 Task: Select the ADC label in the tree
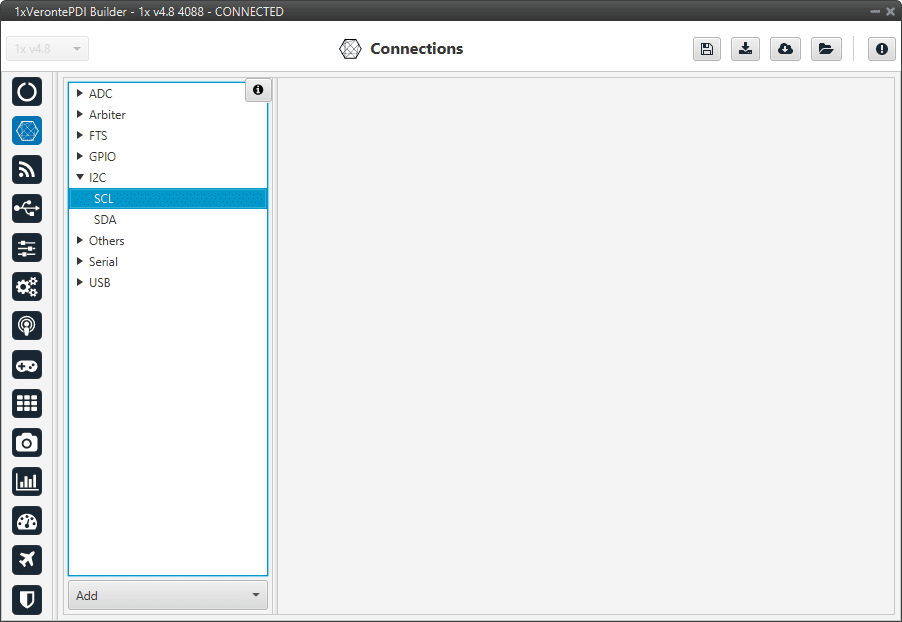[101, 93]
